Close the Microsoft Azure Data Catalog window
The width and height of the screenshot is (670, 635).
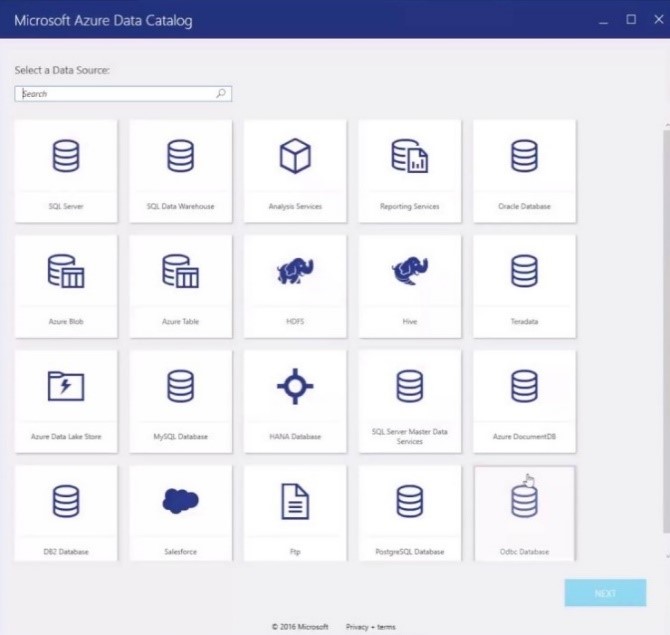pos(659,19)
